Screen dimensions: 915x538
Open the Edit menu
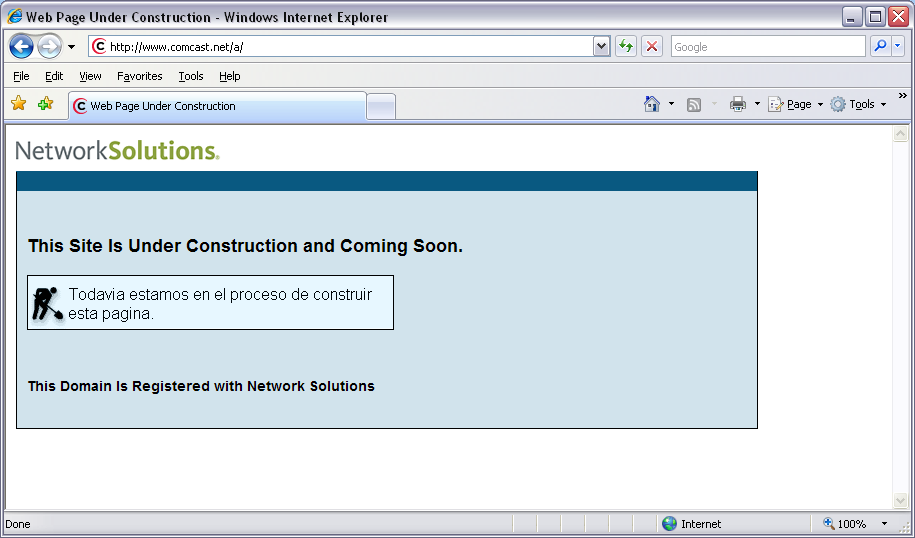(54, 76)
